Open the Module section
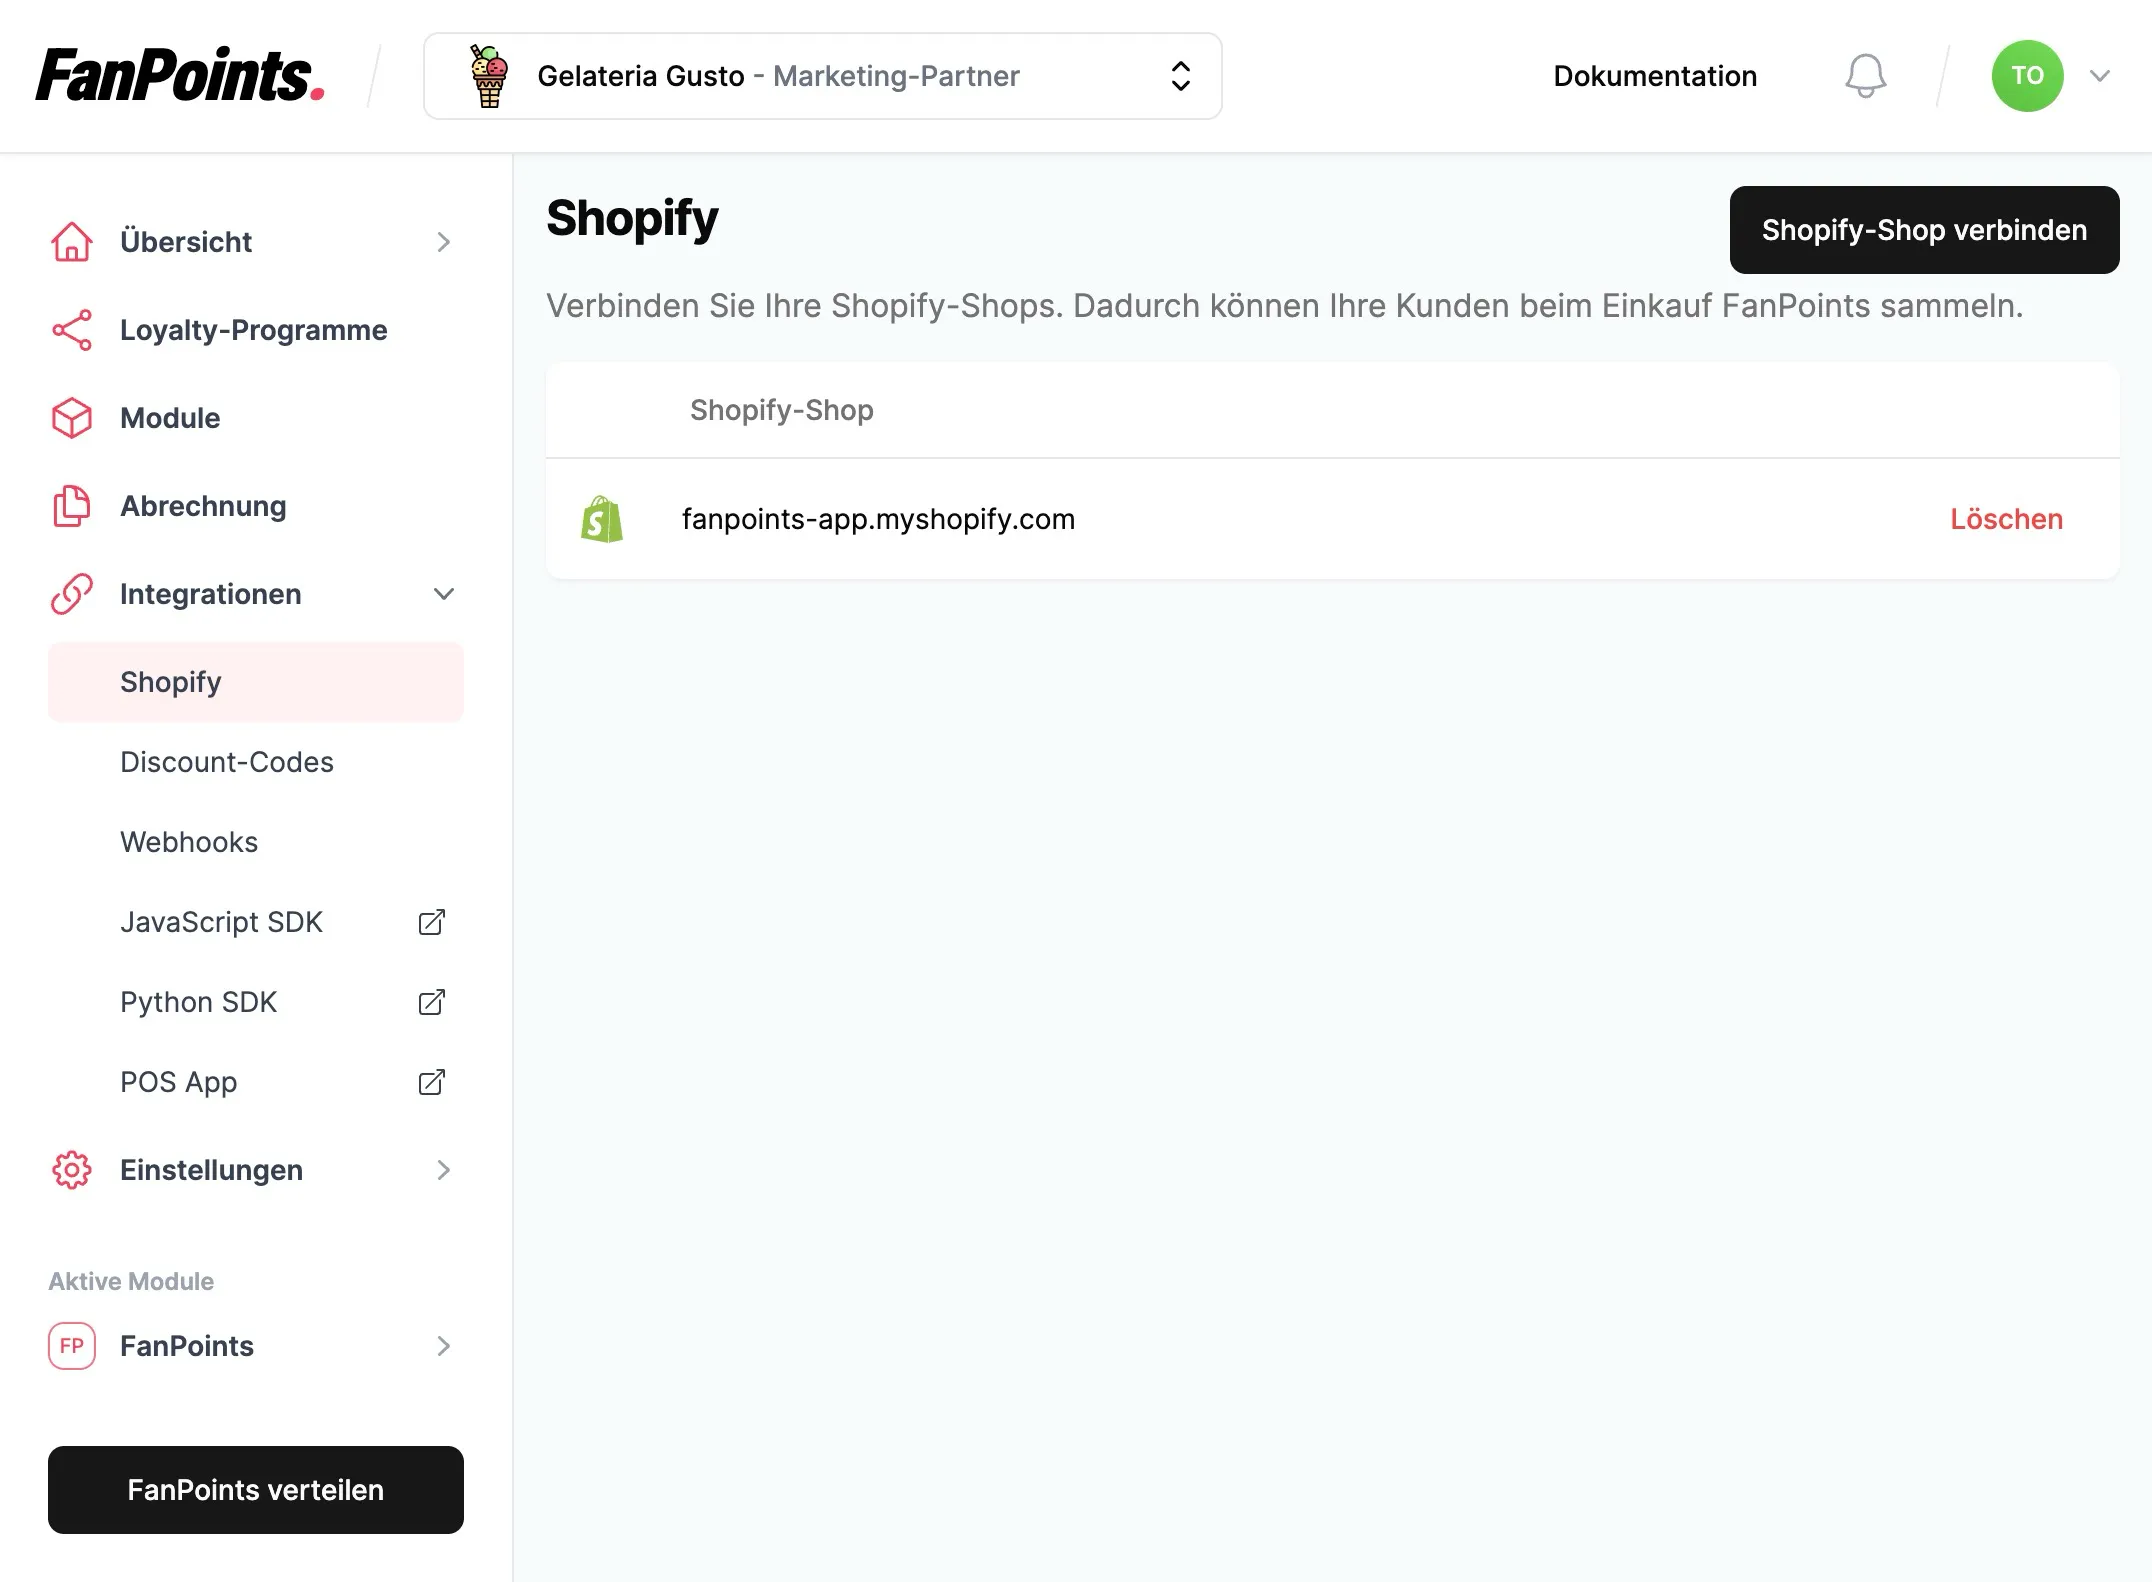 pos(256,418)
